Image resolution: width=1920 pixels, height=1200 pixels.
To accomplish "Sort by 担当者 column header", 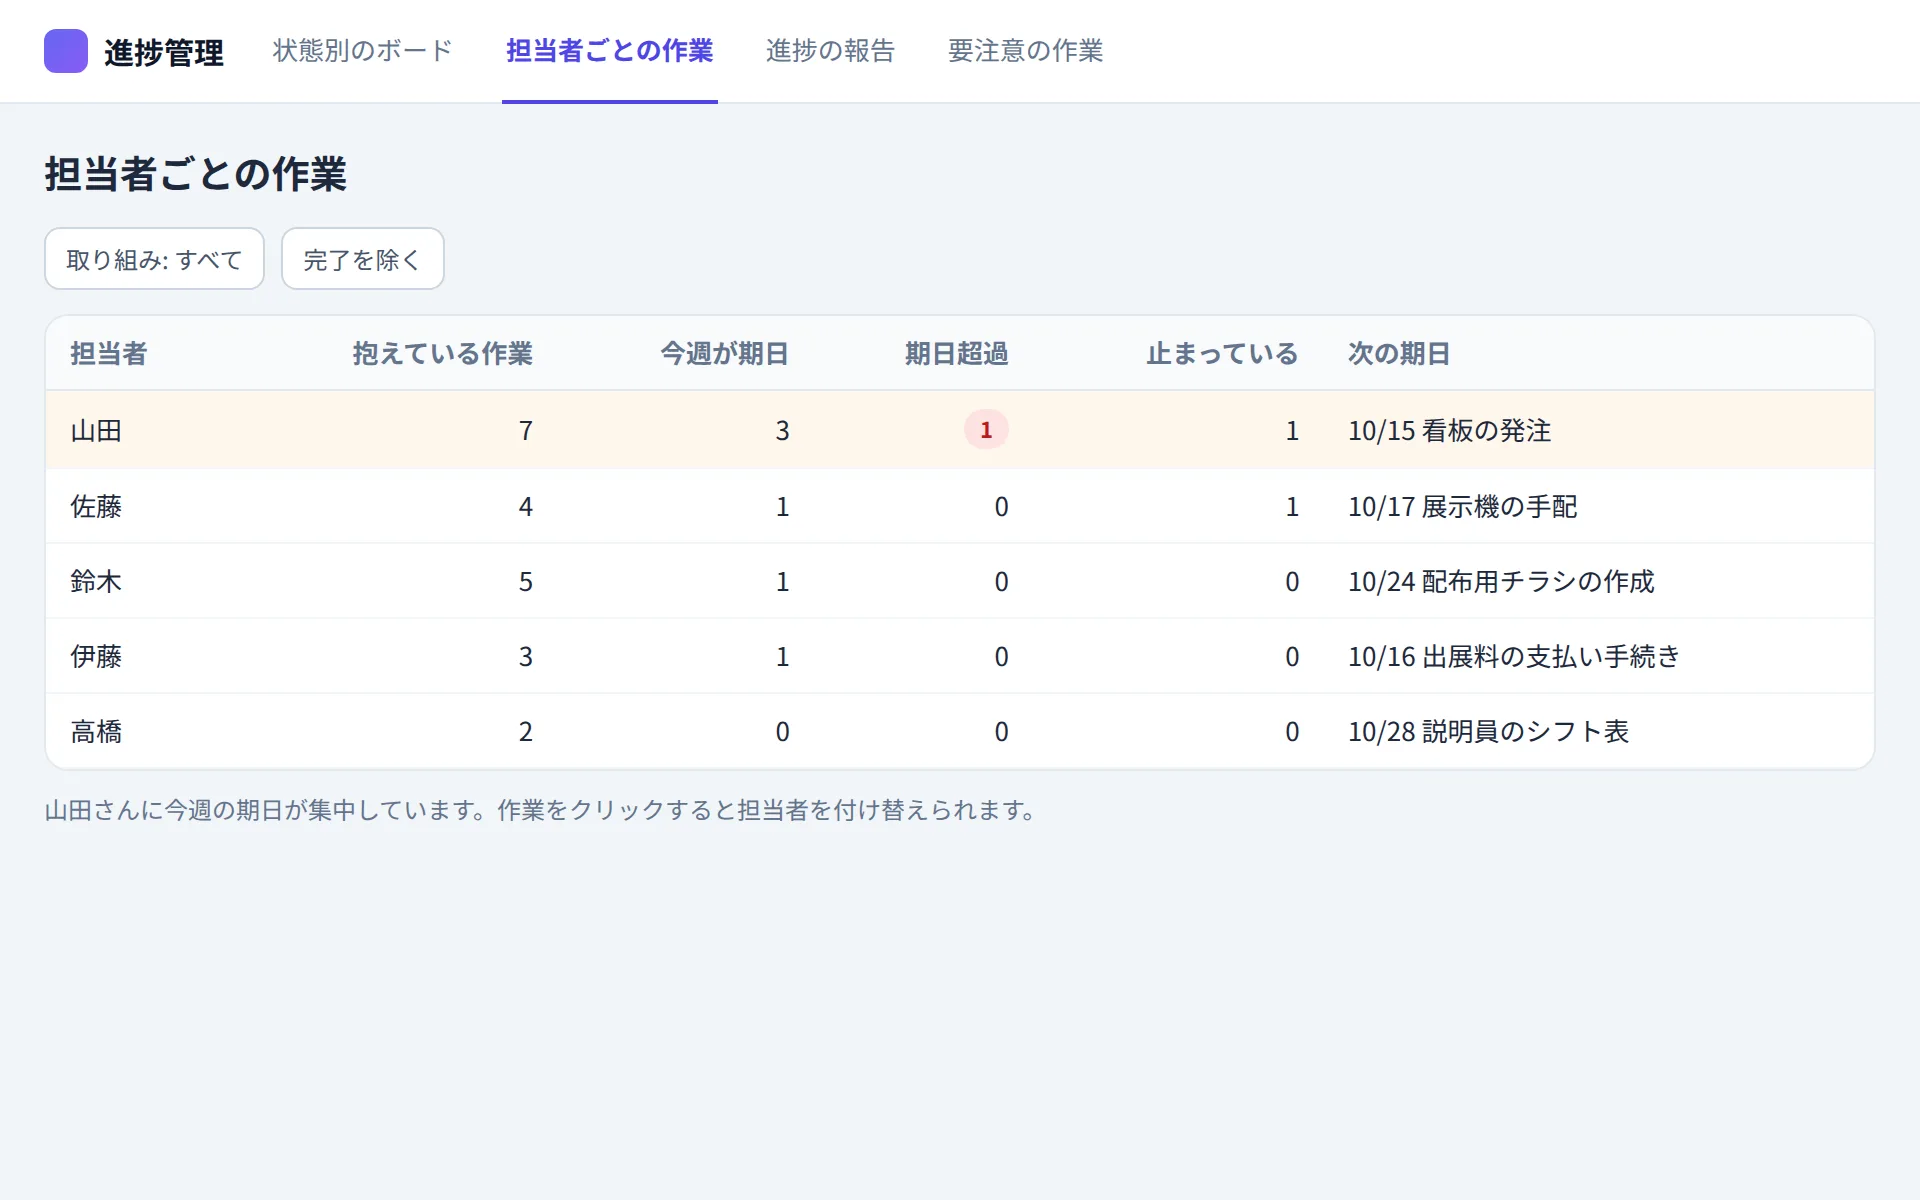I will [x=109, y=354].
